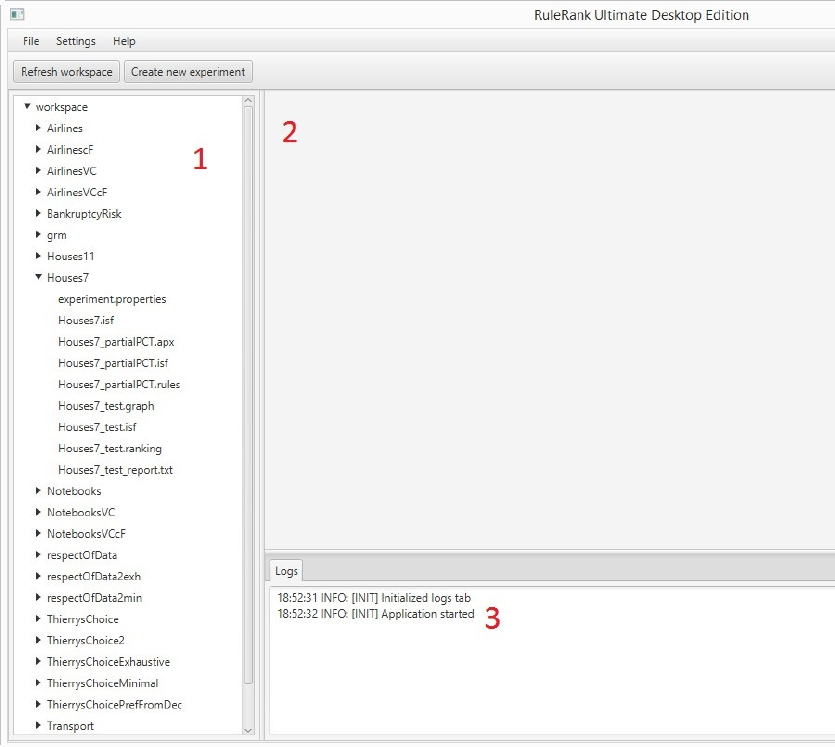Select the Houses7.isf file
Screen dimensions: 835x747
(x=86, y=321)
